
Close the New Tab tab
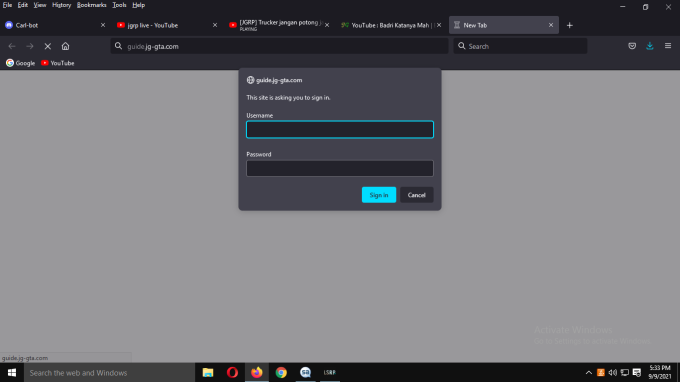551,25
